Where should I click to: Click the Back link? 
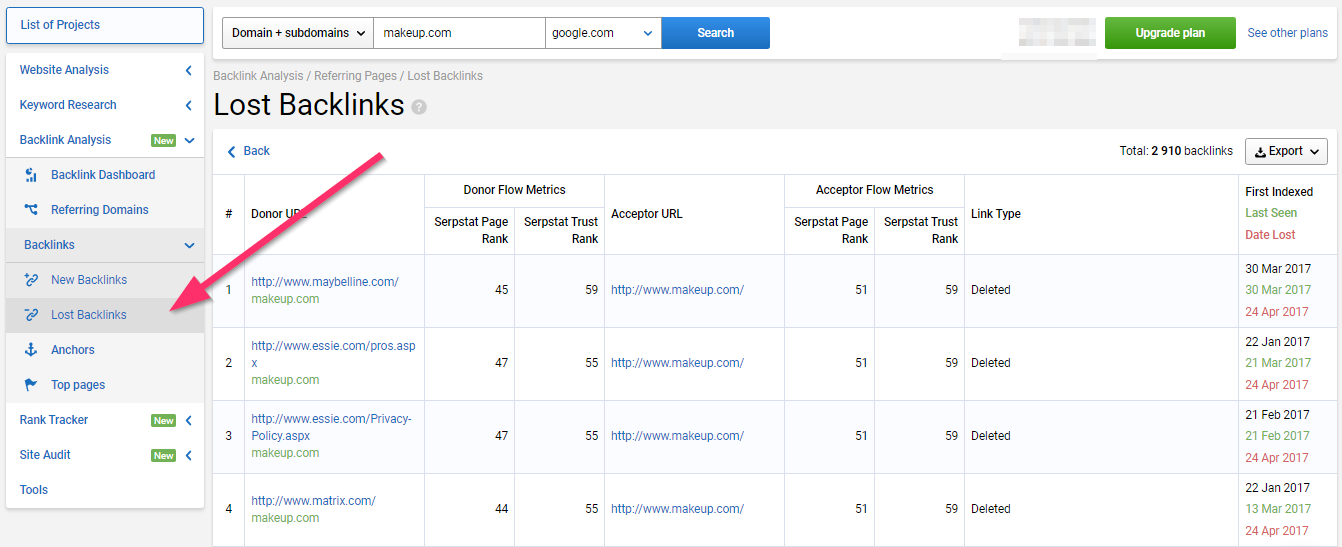(x=257, y=151)
